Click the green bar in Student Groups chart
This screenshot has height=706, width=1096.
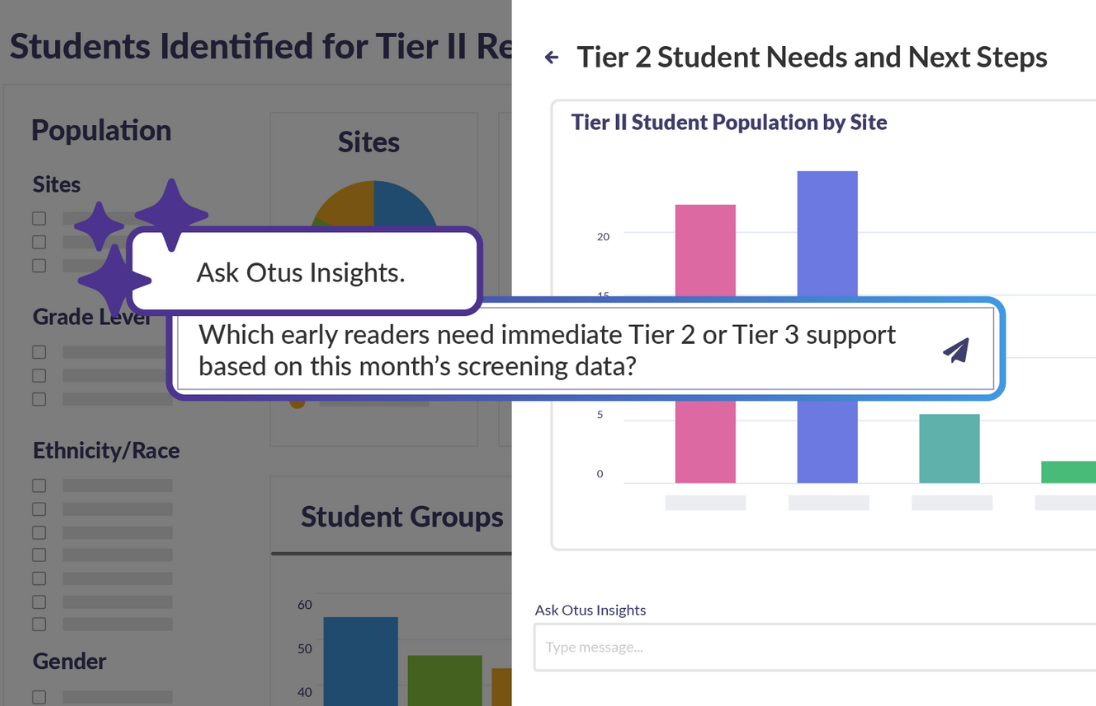pos(444,680)
